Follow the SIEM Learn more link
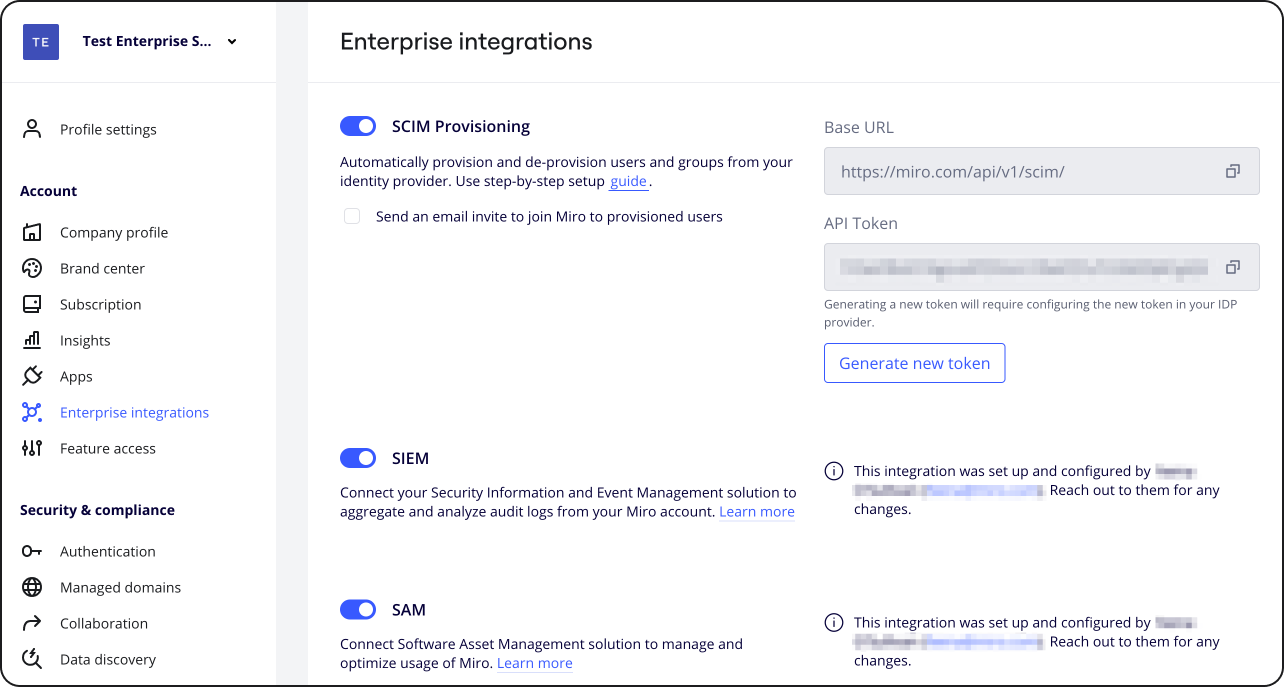1284x687 pixels. click(756, 511)
